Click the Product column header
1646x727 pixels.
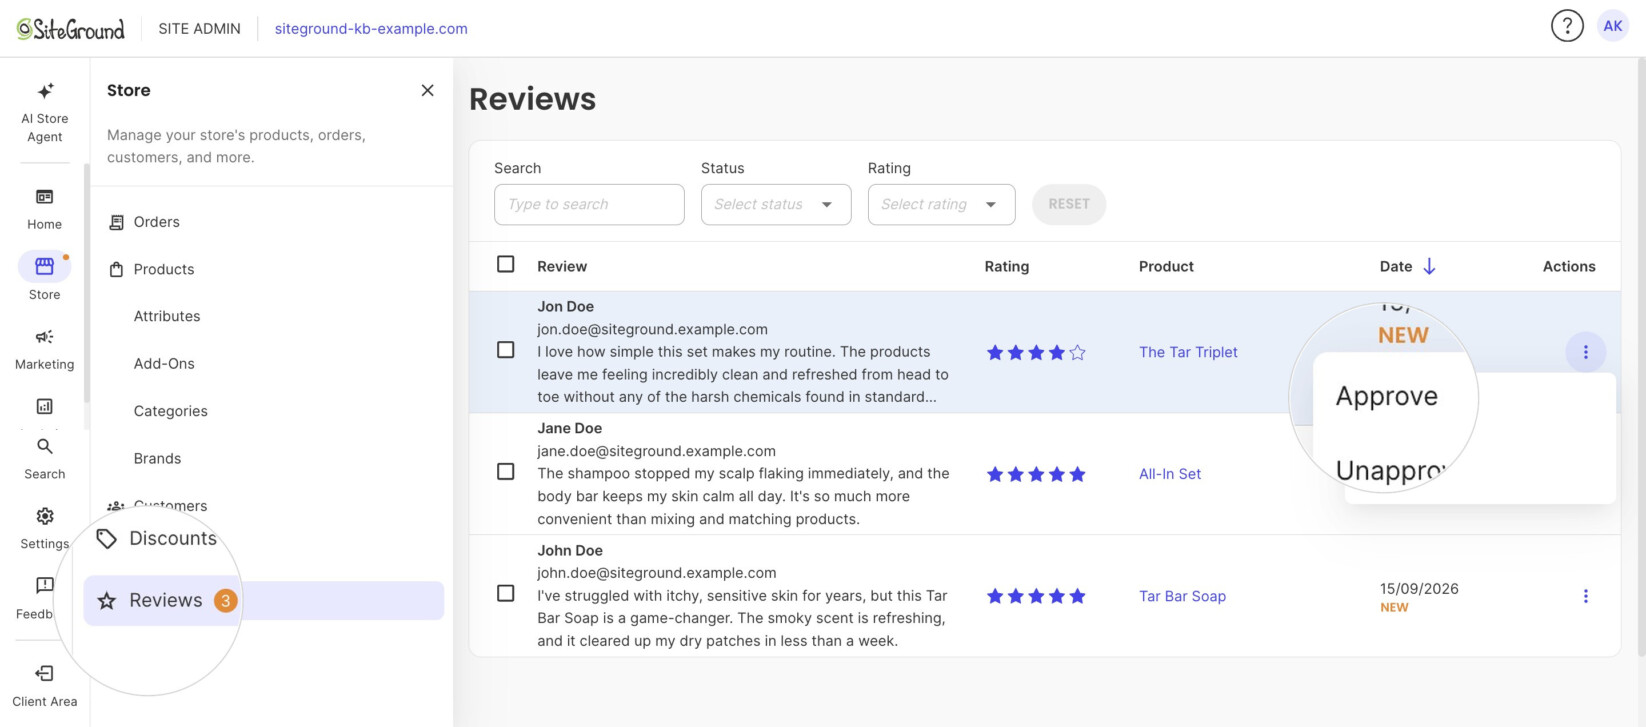point(1166,266)
